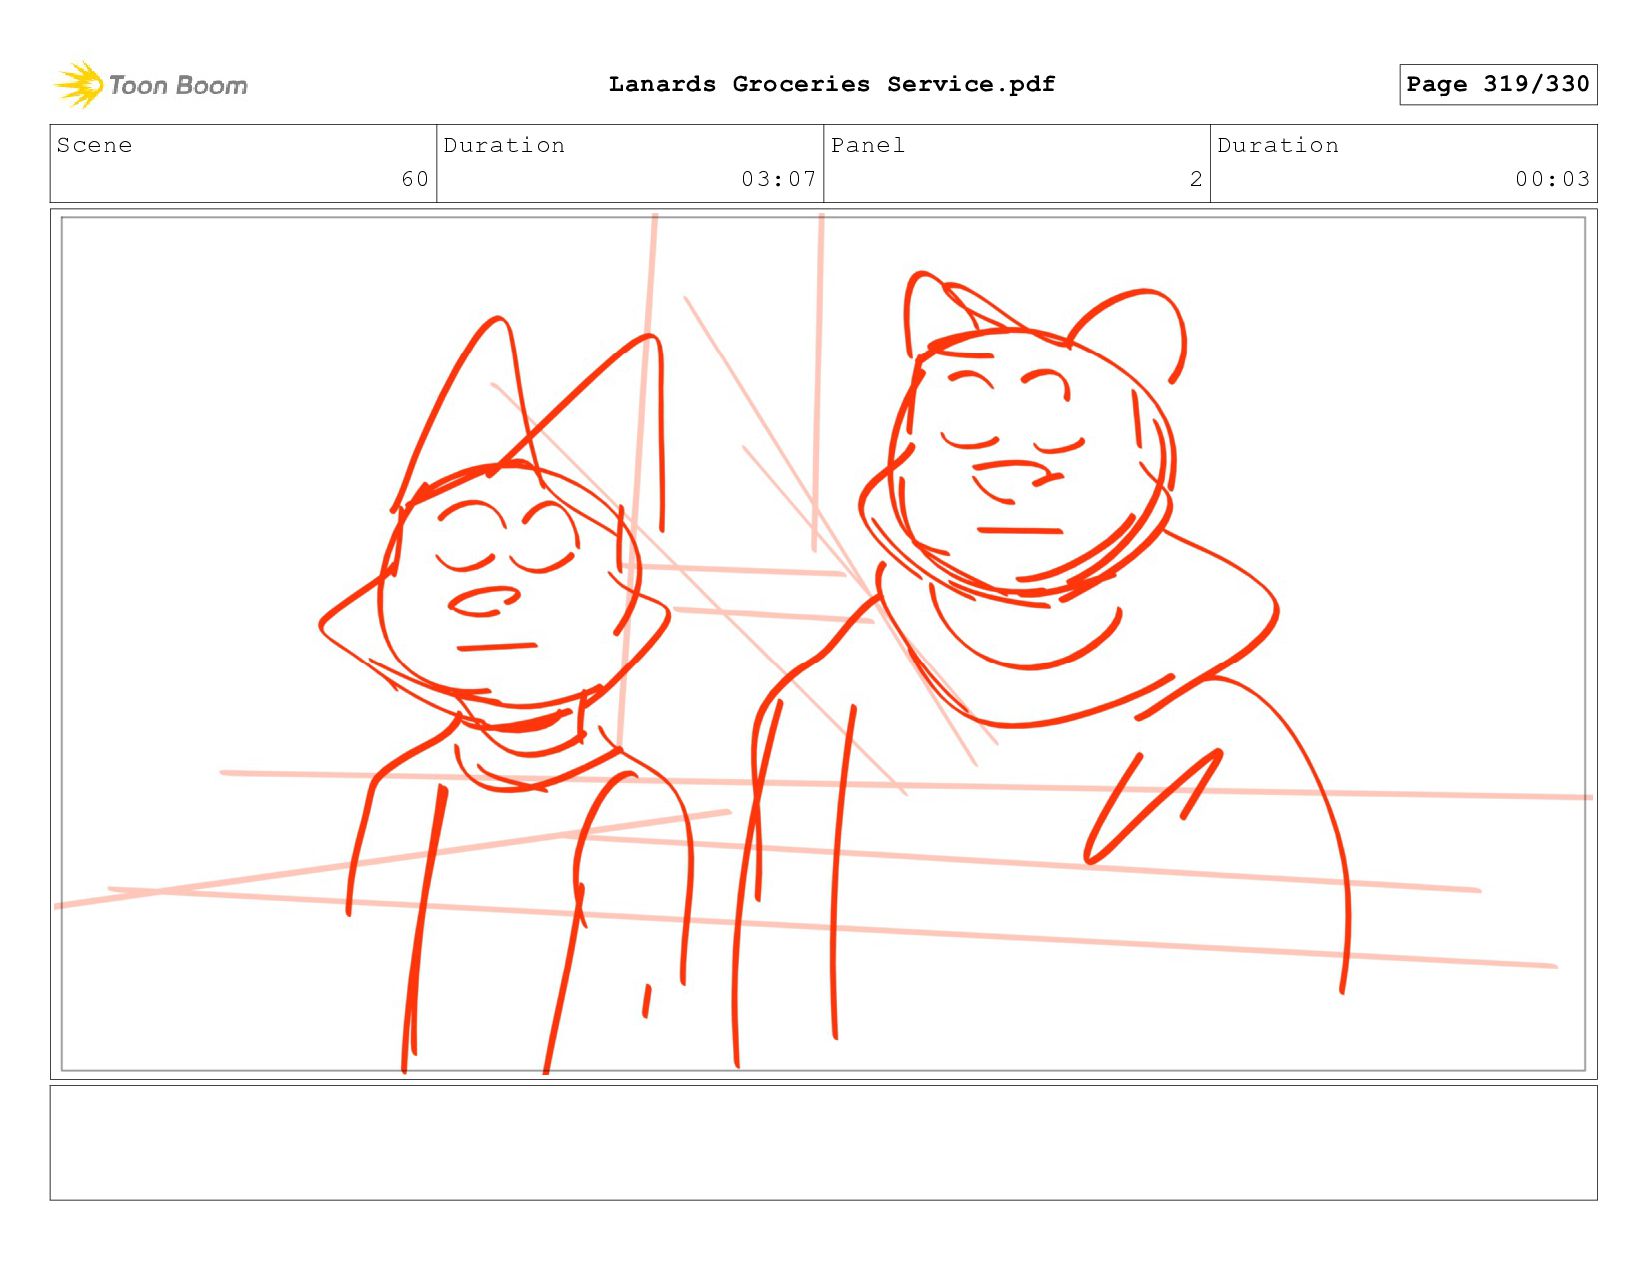Click the 'Page 319/330' indicator box

coord(1498,84)
